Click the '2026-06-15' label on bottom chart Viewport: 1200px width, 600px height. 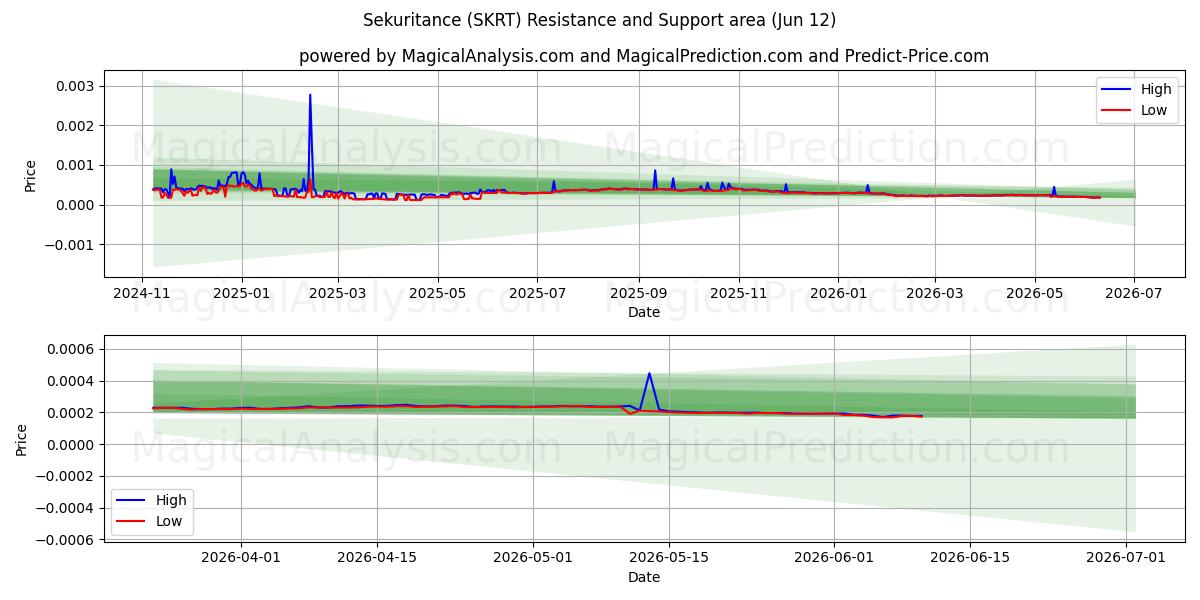point(970,558)
